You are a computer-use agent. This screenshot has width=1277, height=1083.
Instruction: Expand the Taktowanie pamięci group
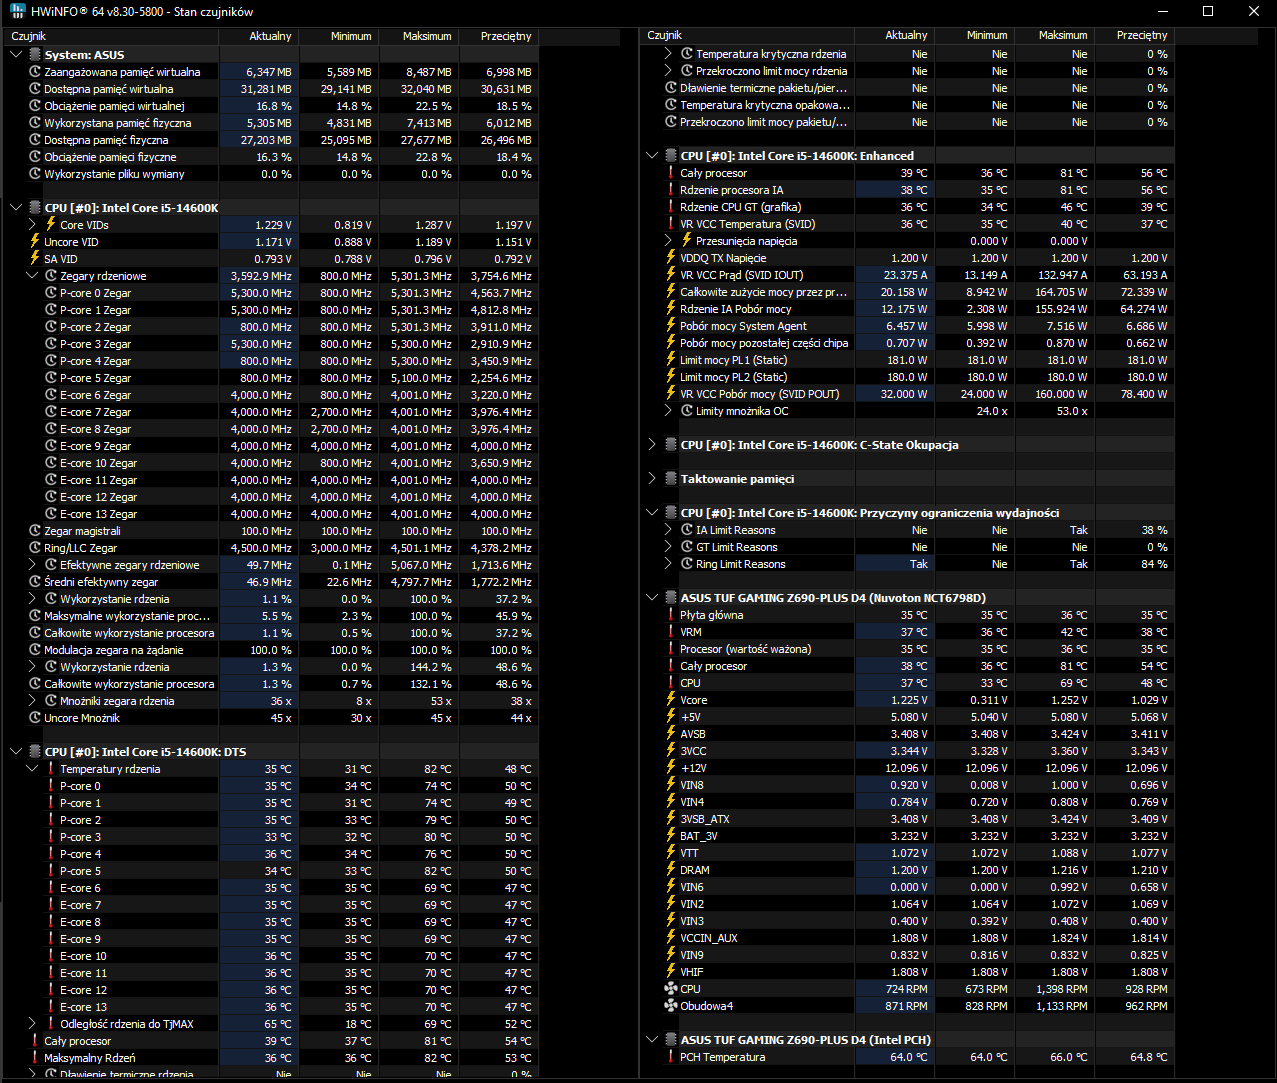[652, 479]
